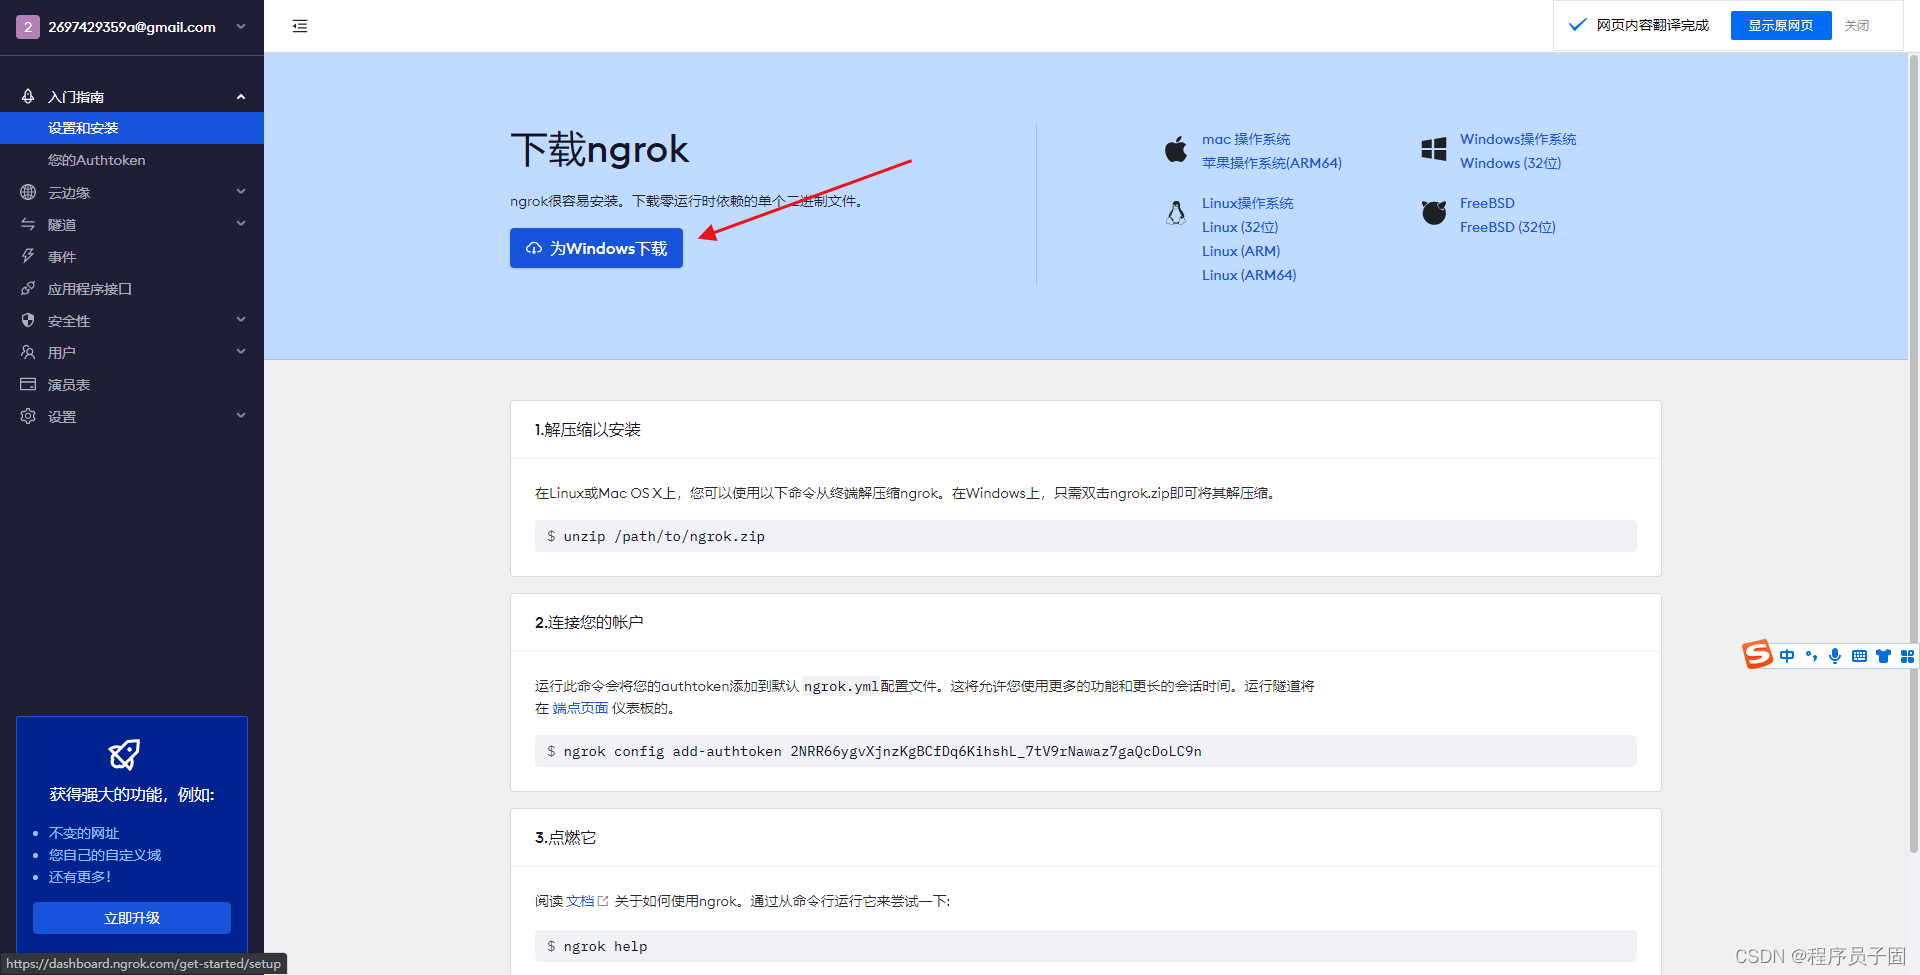Open the Linux (ARM64) download link

click(1249, 275)
